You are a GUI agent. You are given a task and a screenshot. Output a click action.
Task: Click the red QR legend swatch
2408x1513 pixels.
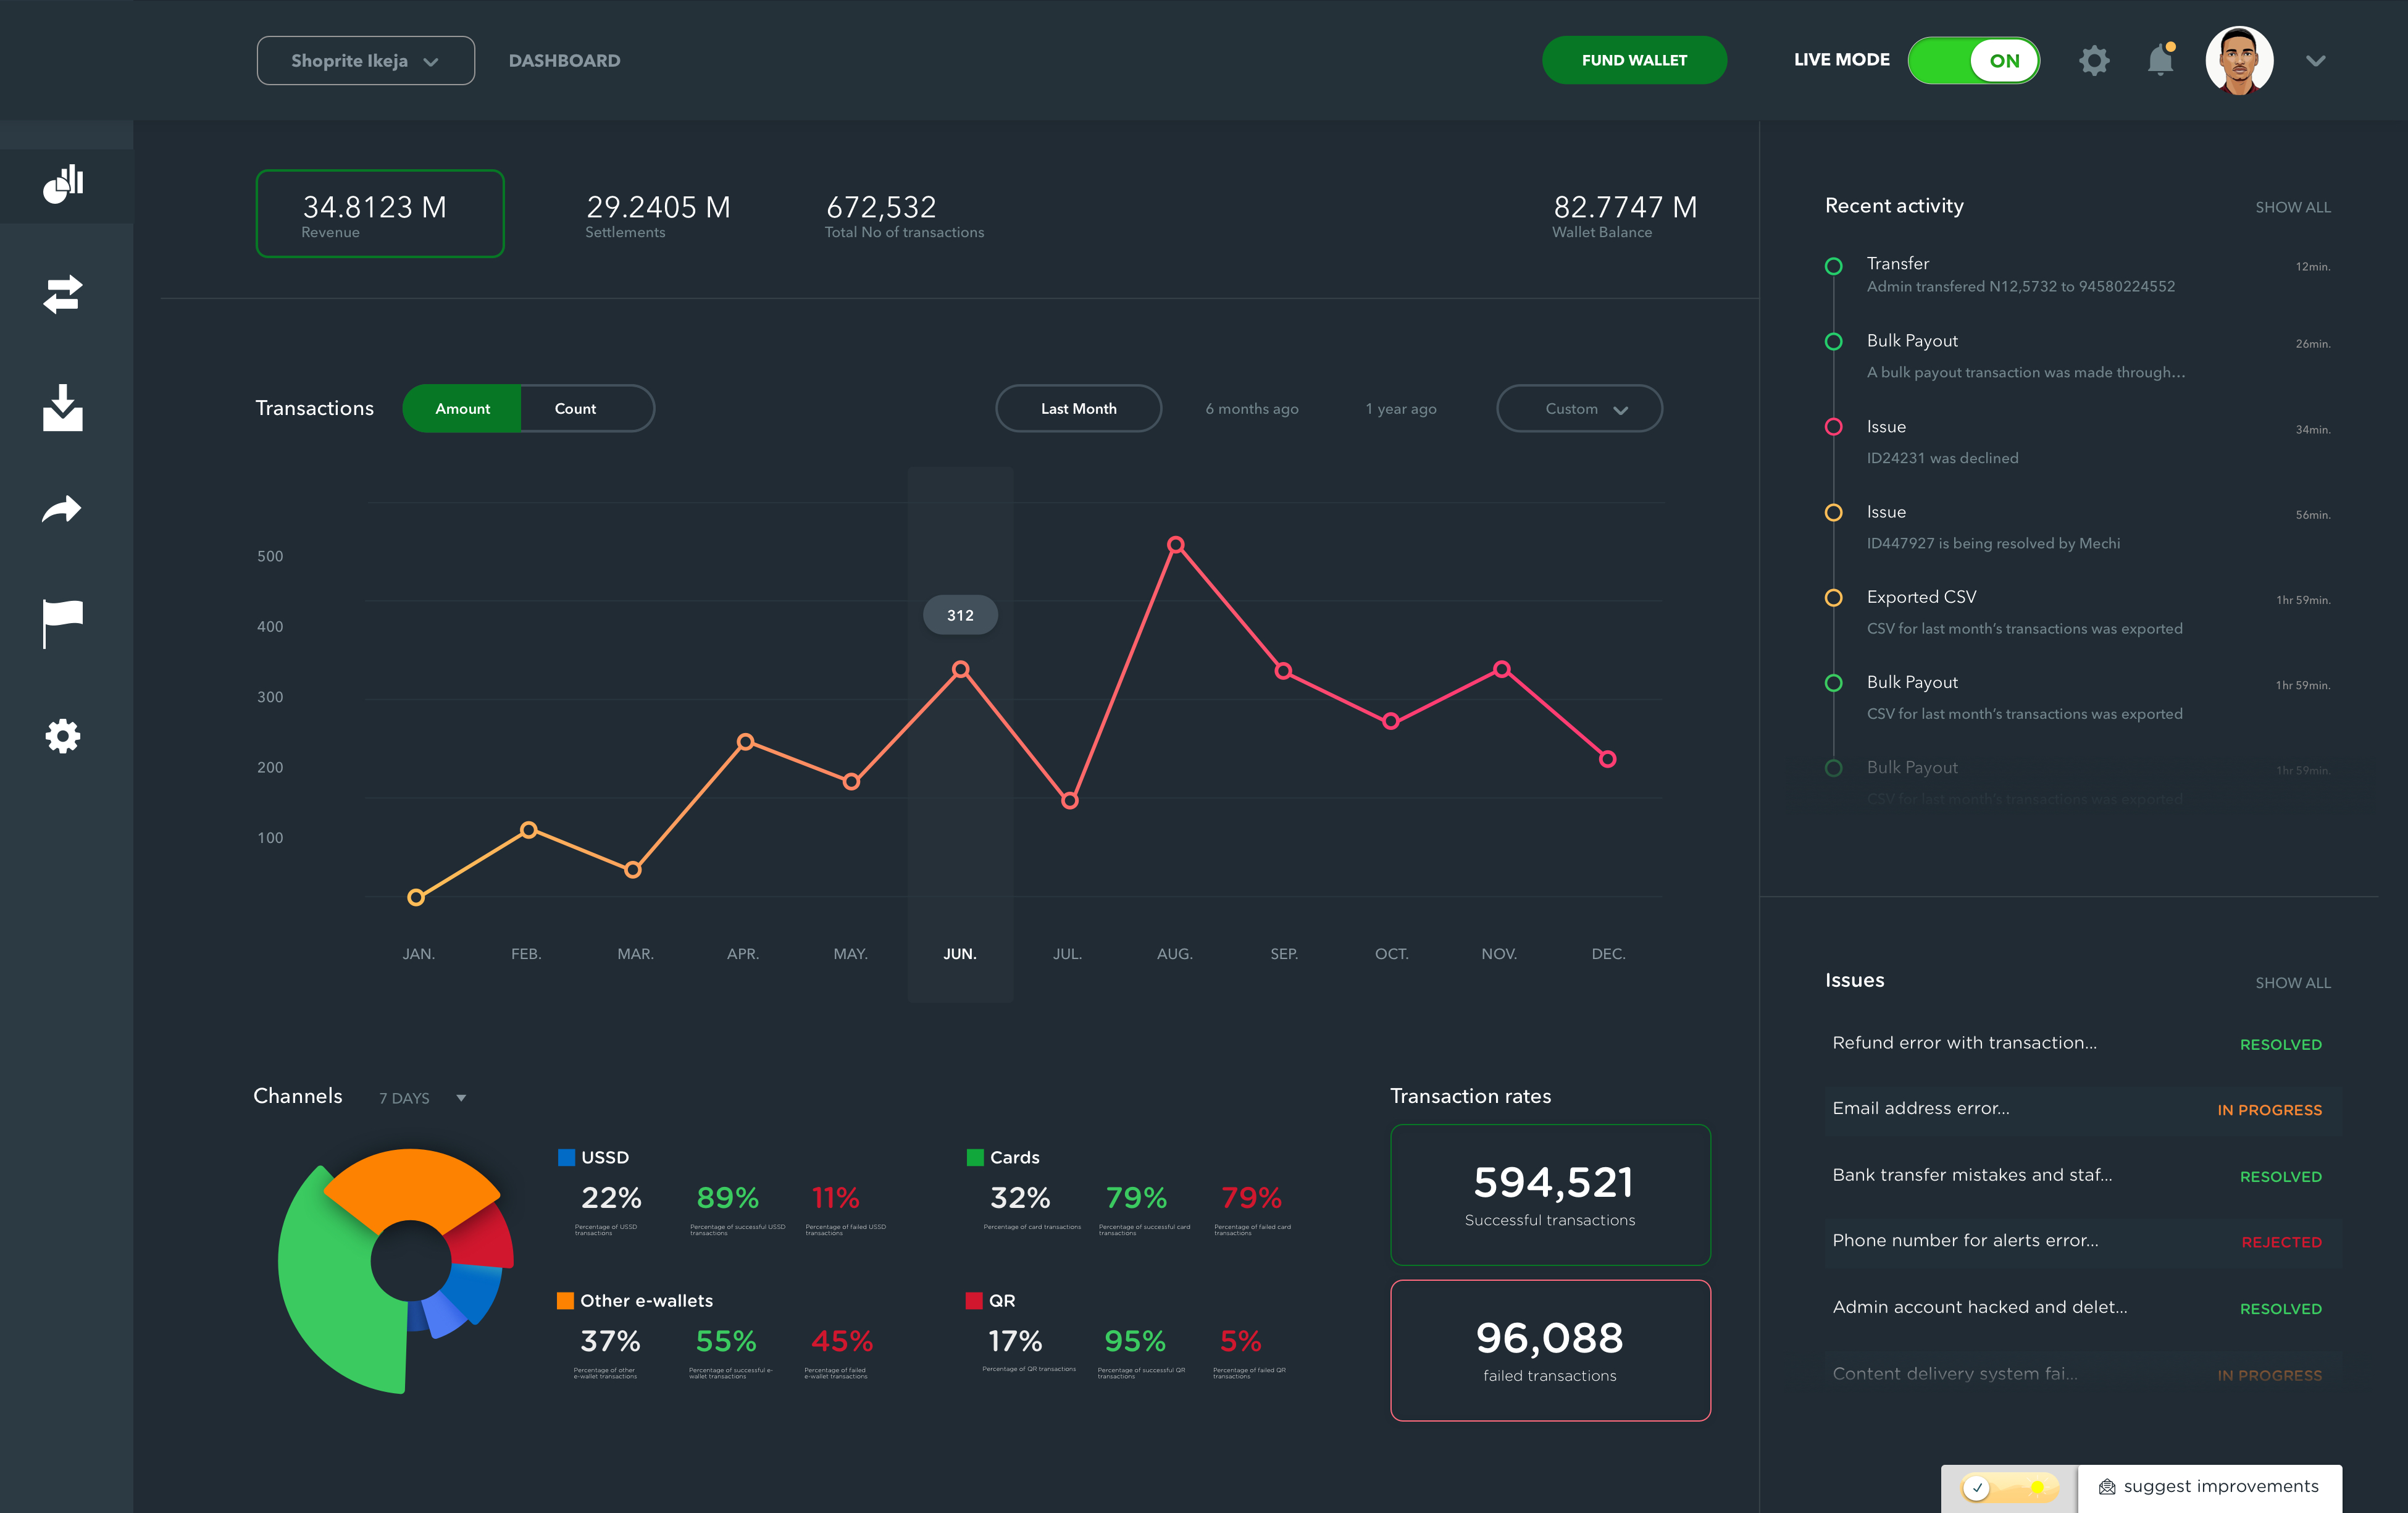click(974, 1300)
